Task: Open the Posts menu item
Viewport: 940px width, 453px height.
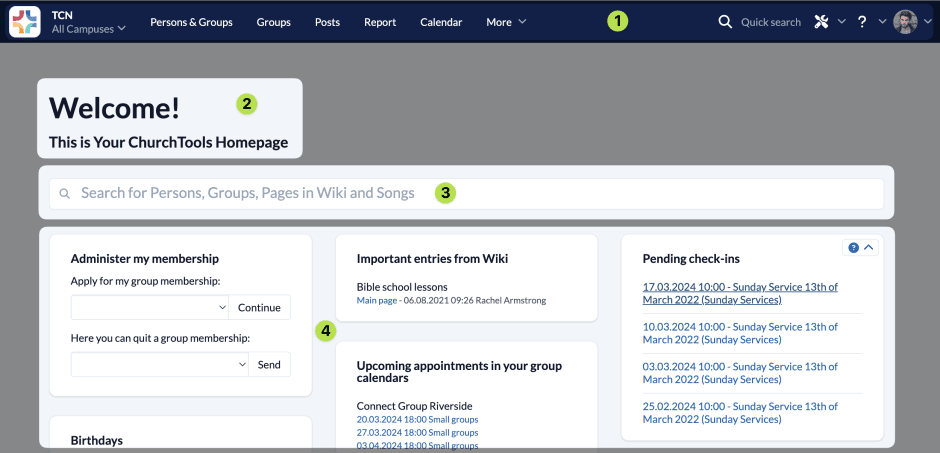Action: pyautogui.click(x=327, y=22)
